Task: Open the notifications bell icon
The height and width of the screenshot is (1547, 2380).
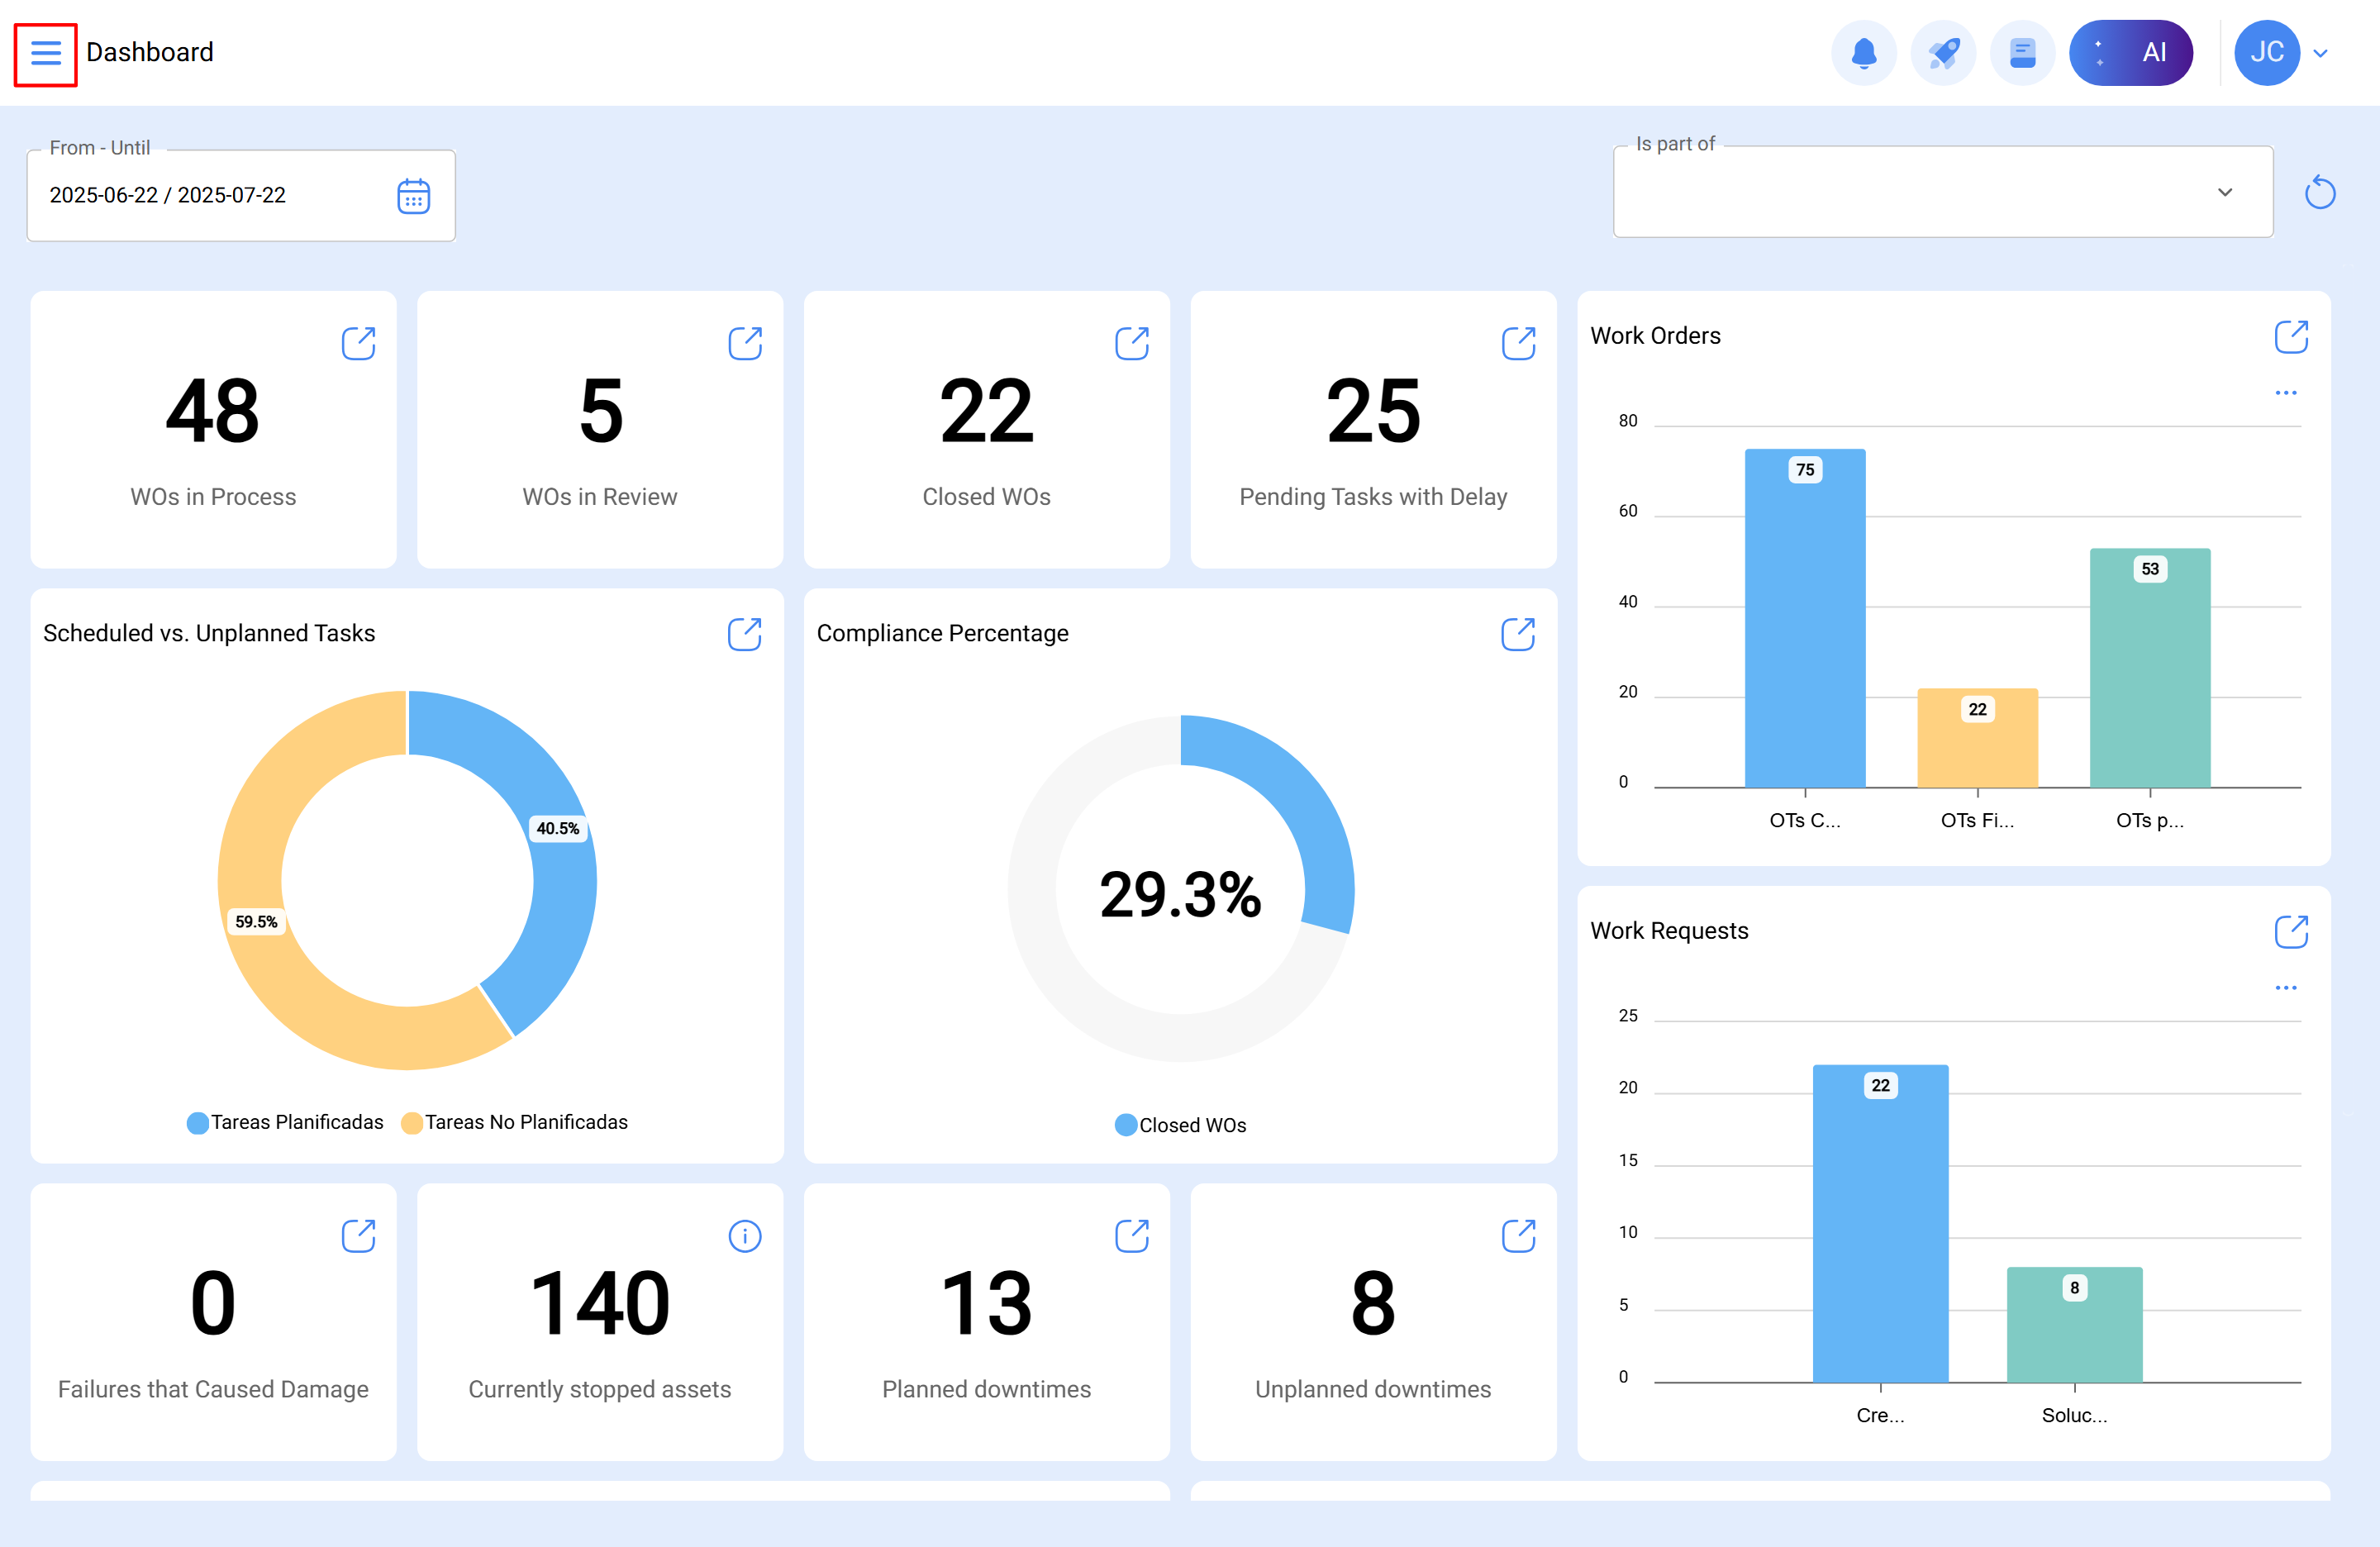Action: (x=1864, y=52)
